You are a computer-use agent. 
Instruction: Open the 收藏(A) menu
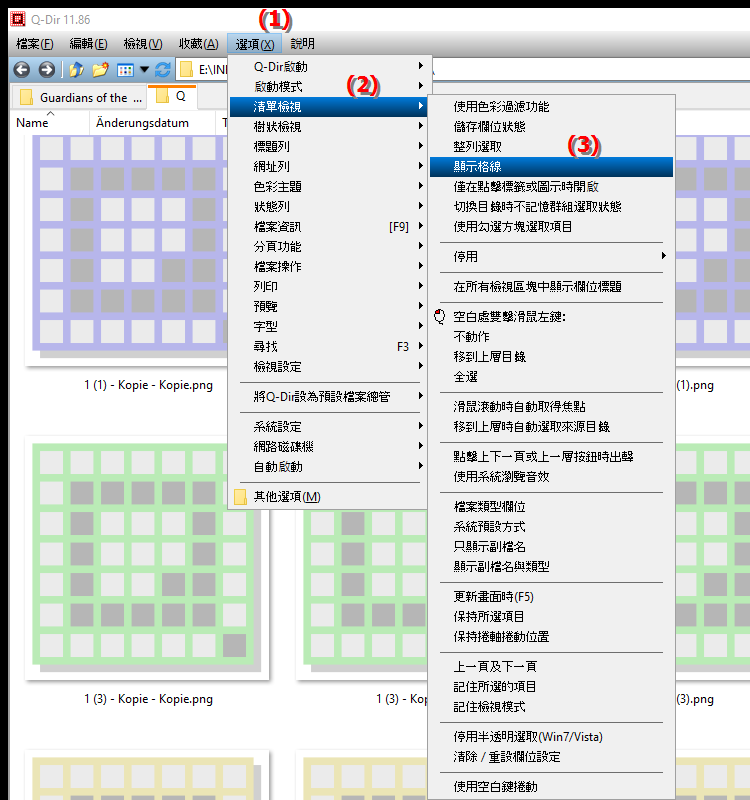pos(198,44)
